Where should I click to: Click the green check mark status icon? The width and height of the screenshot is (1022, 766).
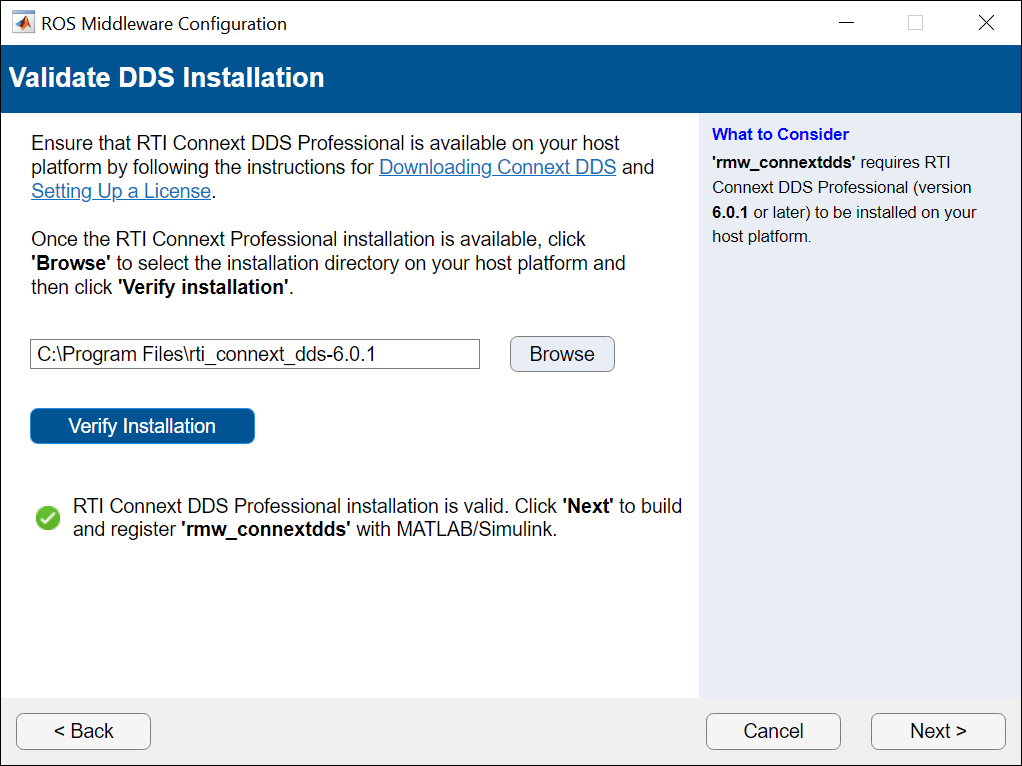coord(48,518)
